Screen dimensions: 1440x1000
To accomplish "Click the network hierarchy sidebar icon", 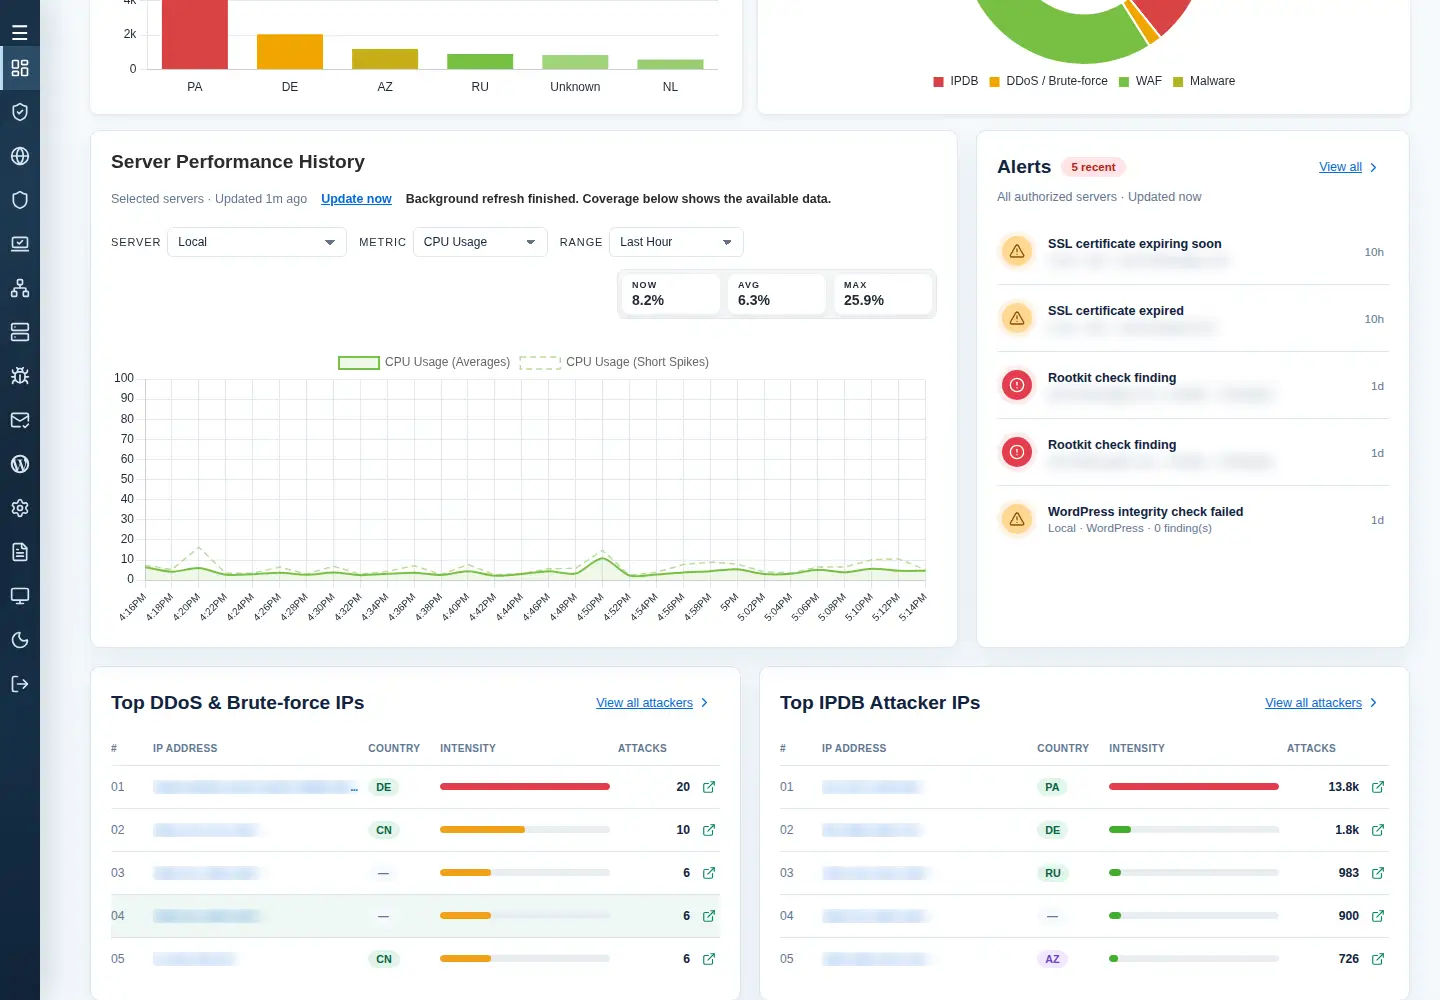I will 20,288.
